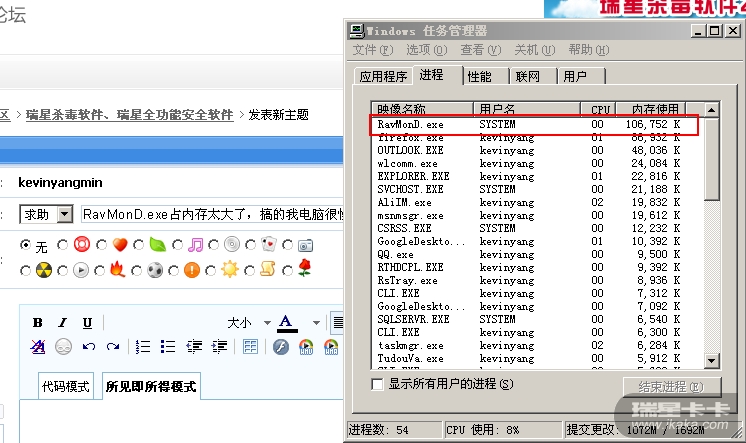Click the font color A swatch button
The height and width of the screenshot is (443, 746).
tap(286, 323)
